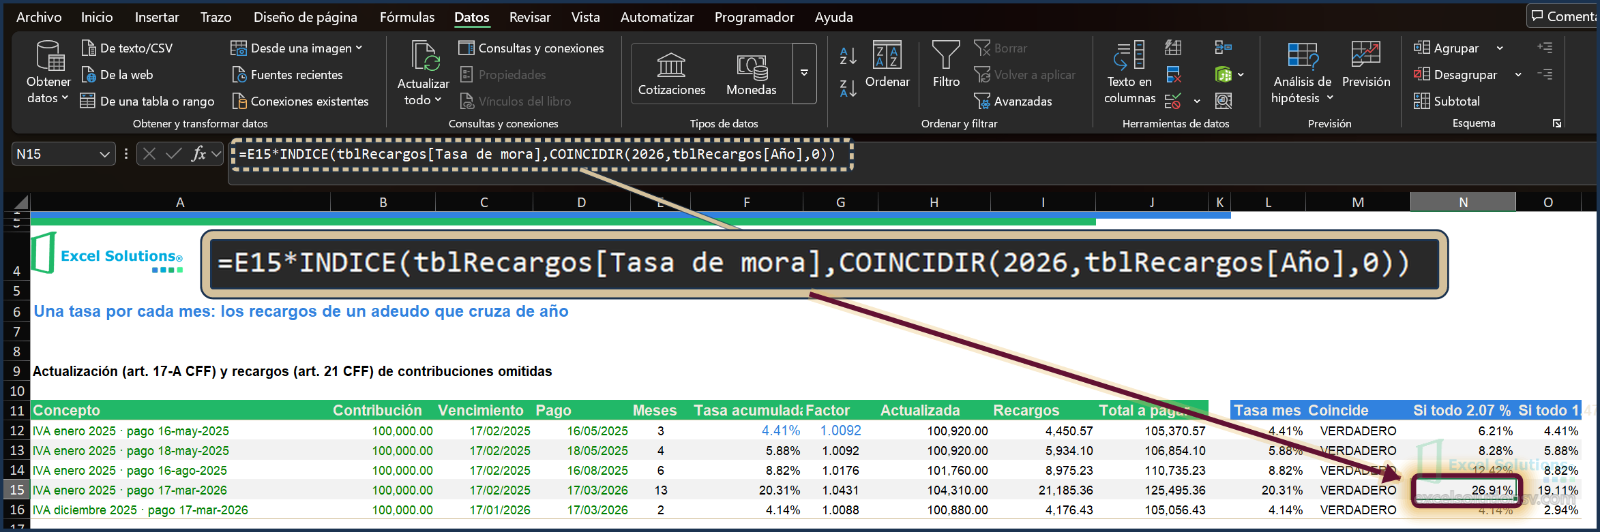Expand Desagrupar dropdown arrow
The width and height of the screenshot is (1600, 532).
click(1518, 75)
